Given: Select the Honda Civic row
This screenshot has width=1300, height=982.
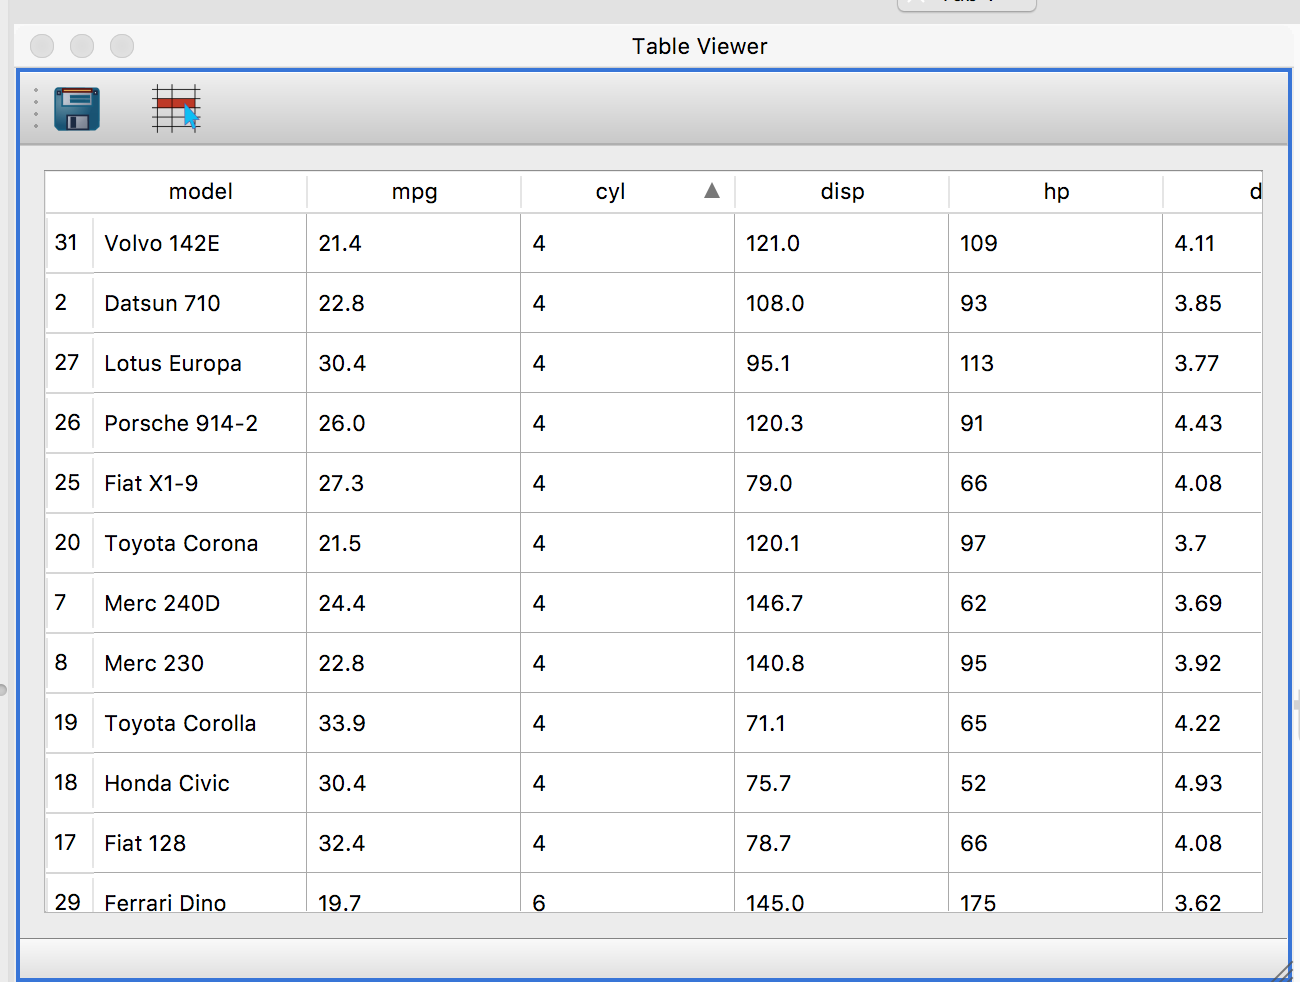Looking at the screenshot, I should (165, 783).
